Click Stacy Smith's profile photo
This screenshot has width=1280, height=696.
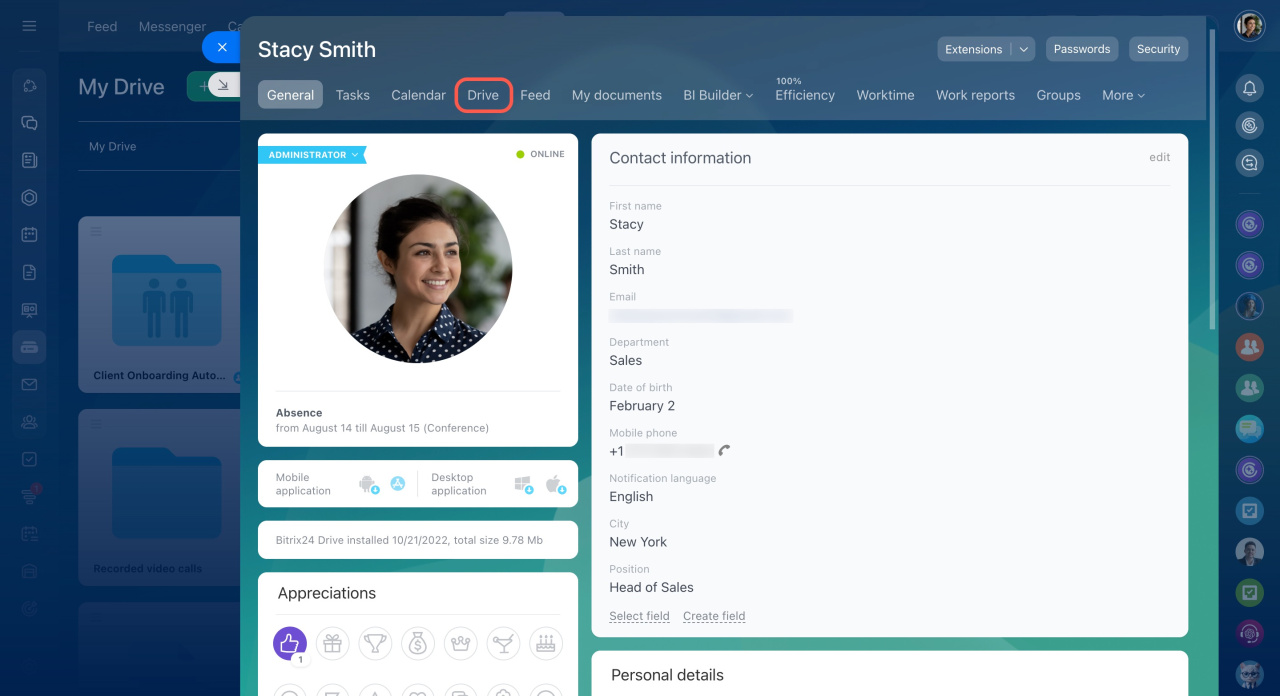point(418,268)
